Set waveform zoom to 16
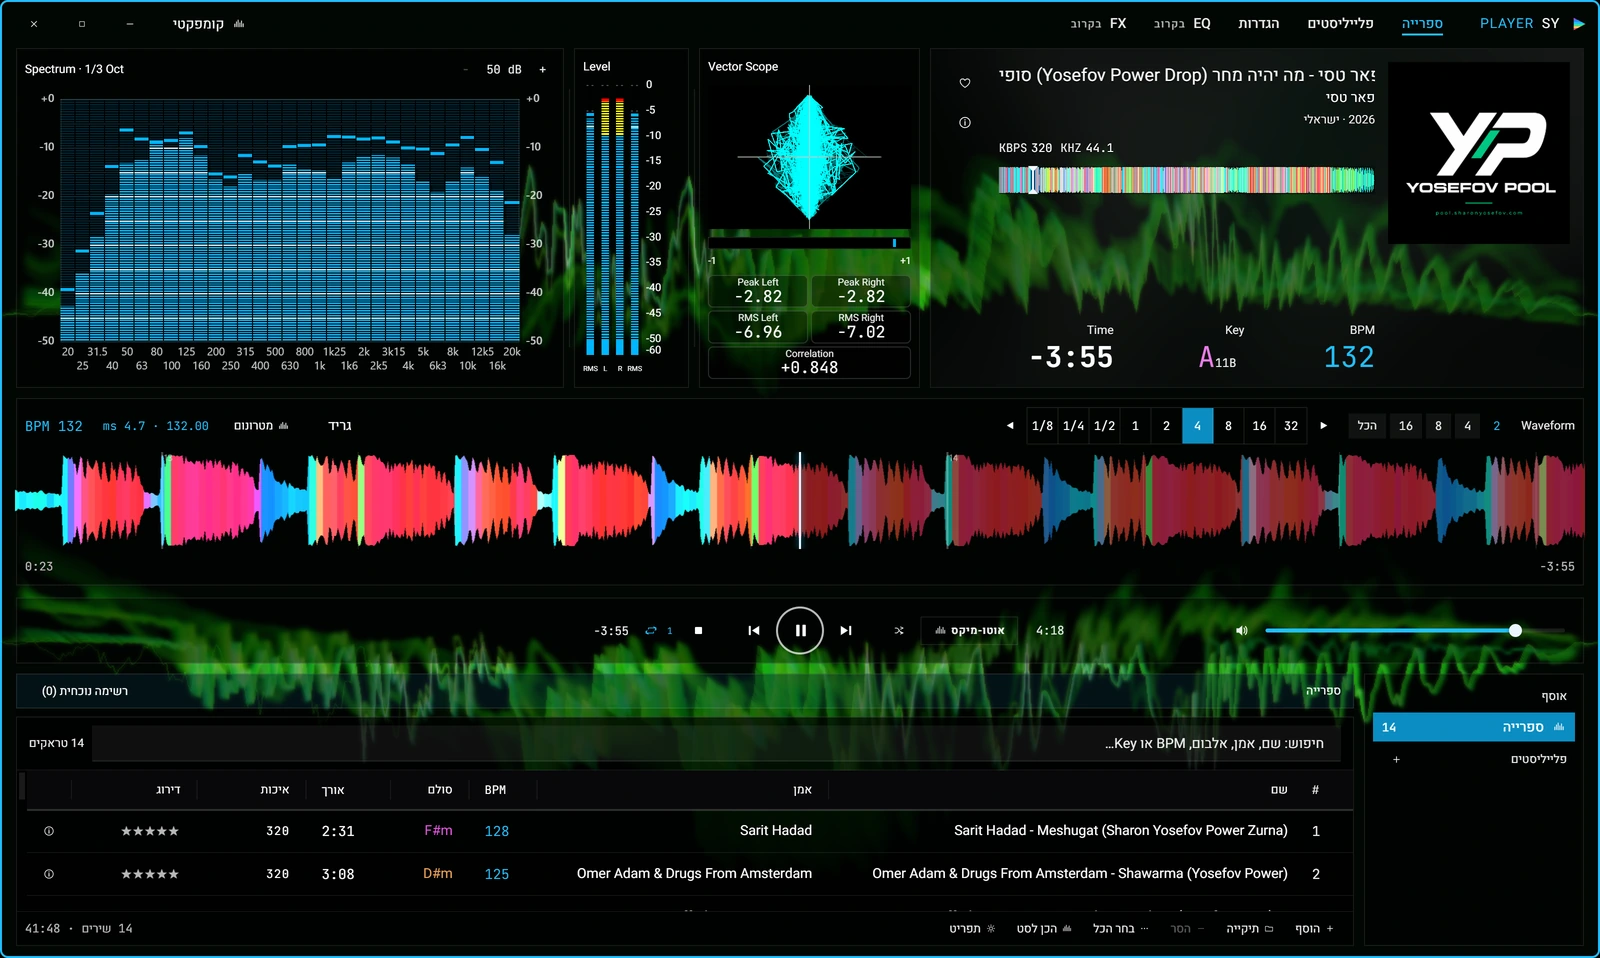Image resolution: width=1600 pixels, height=958 pixels. pos(1405,426)
